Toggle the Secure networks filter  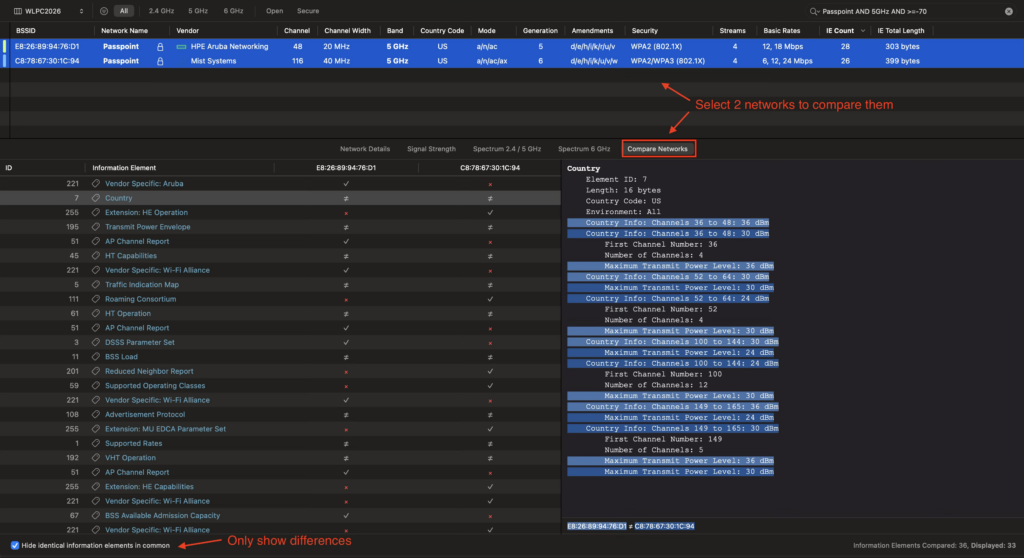[308, 11]
